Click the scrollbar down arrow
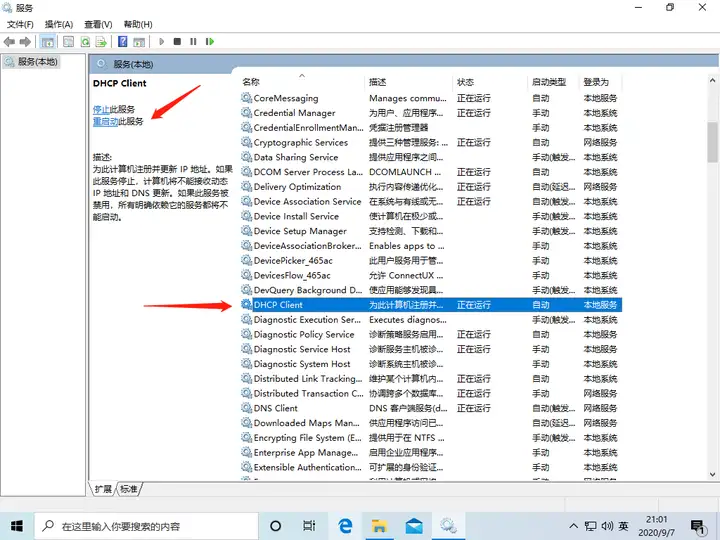 (x=712, y=474)
